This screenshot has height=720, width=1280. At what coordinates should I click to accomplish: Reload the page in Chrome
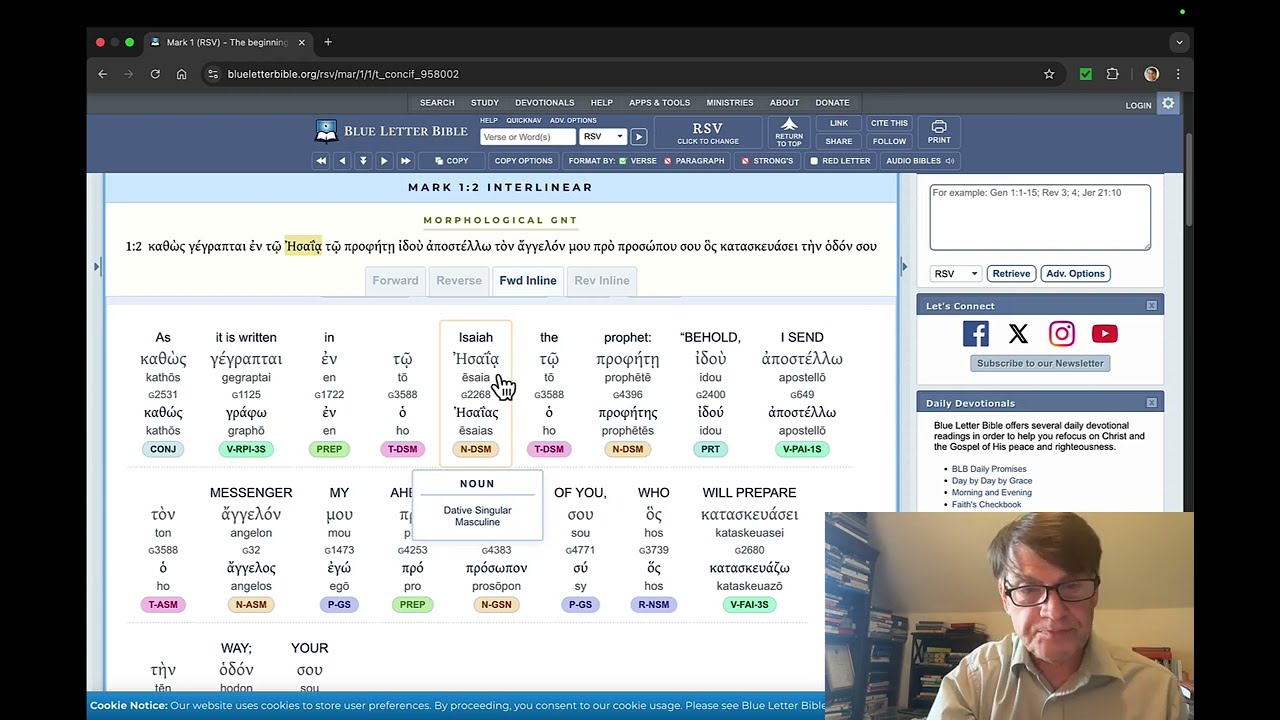pos(155,74)
